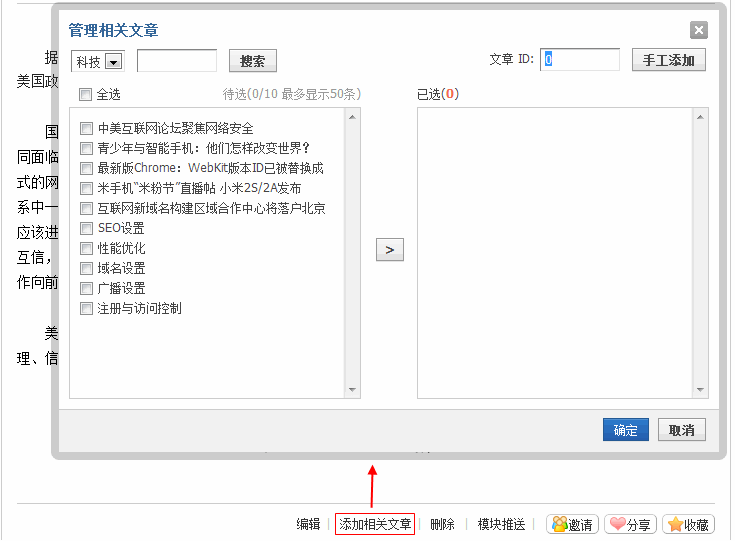Click the 手工添加 button
Image resolution: width=735 pixels, height=541 pixels.
click(x=668, y=60)
